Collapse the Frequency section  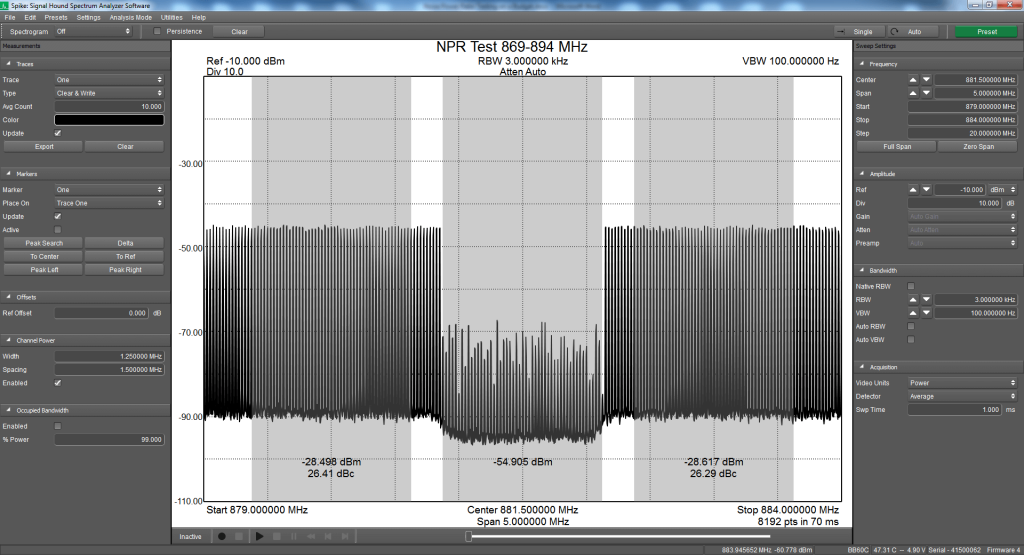tap(861, 64)
